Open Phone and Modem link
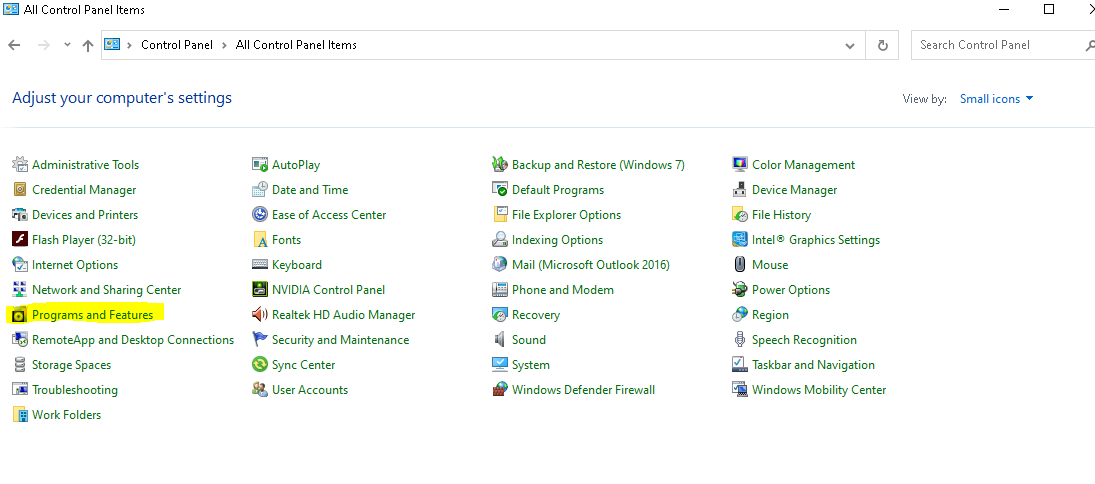 click(563, 290)
